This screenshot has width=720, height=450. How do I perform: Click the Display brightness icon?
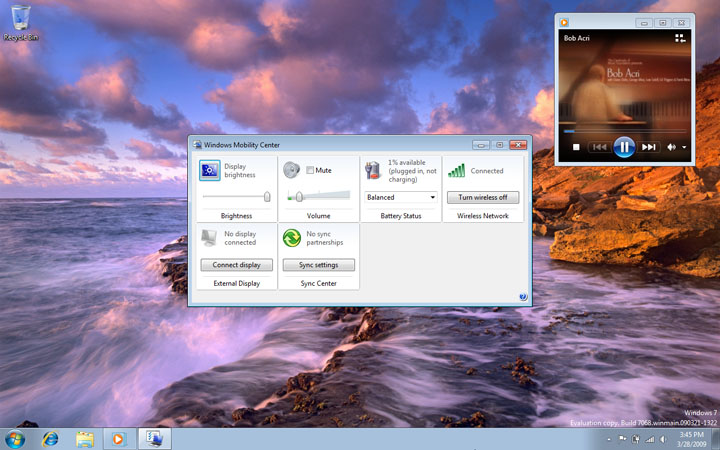[210, 171]
